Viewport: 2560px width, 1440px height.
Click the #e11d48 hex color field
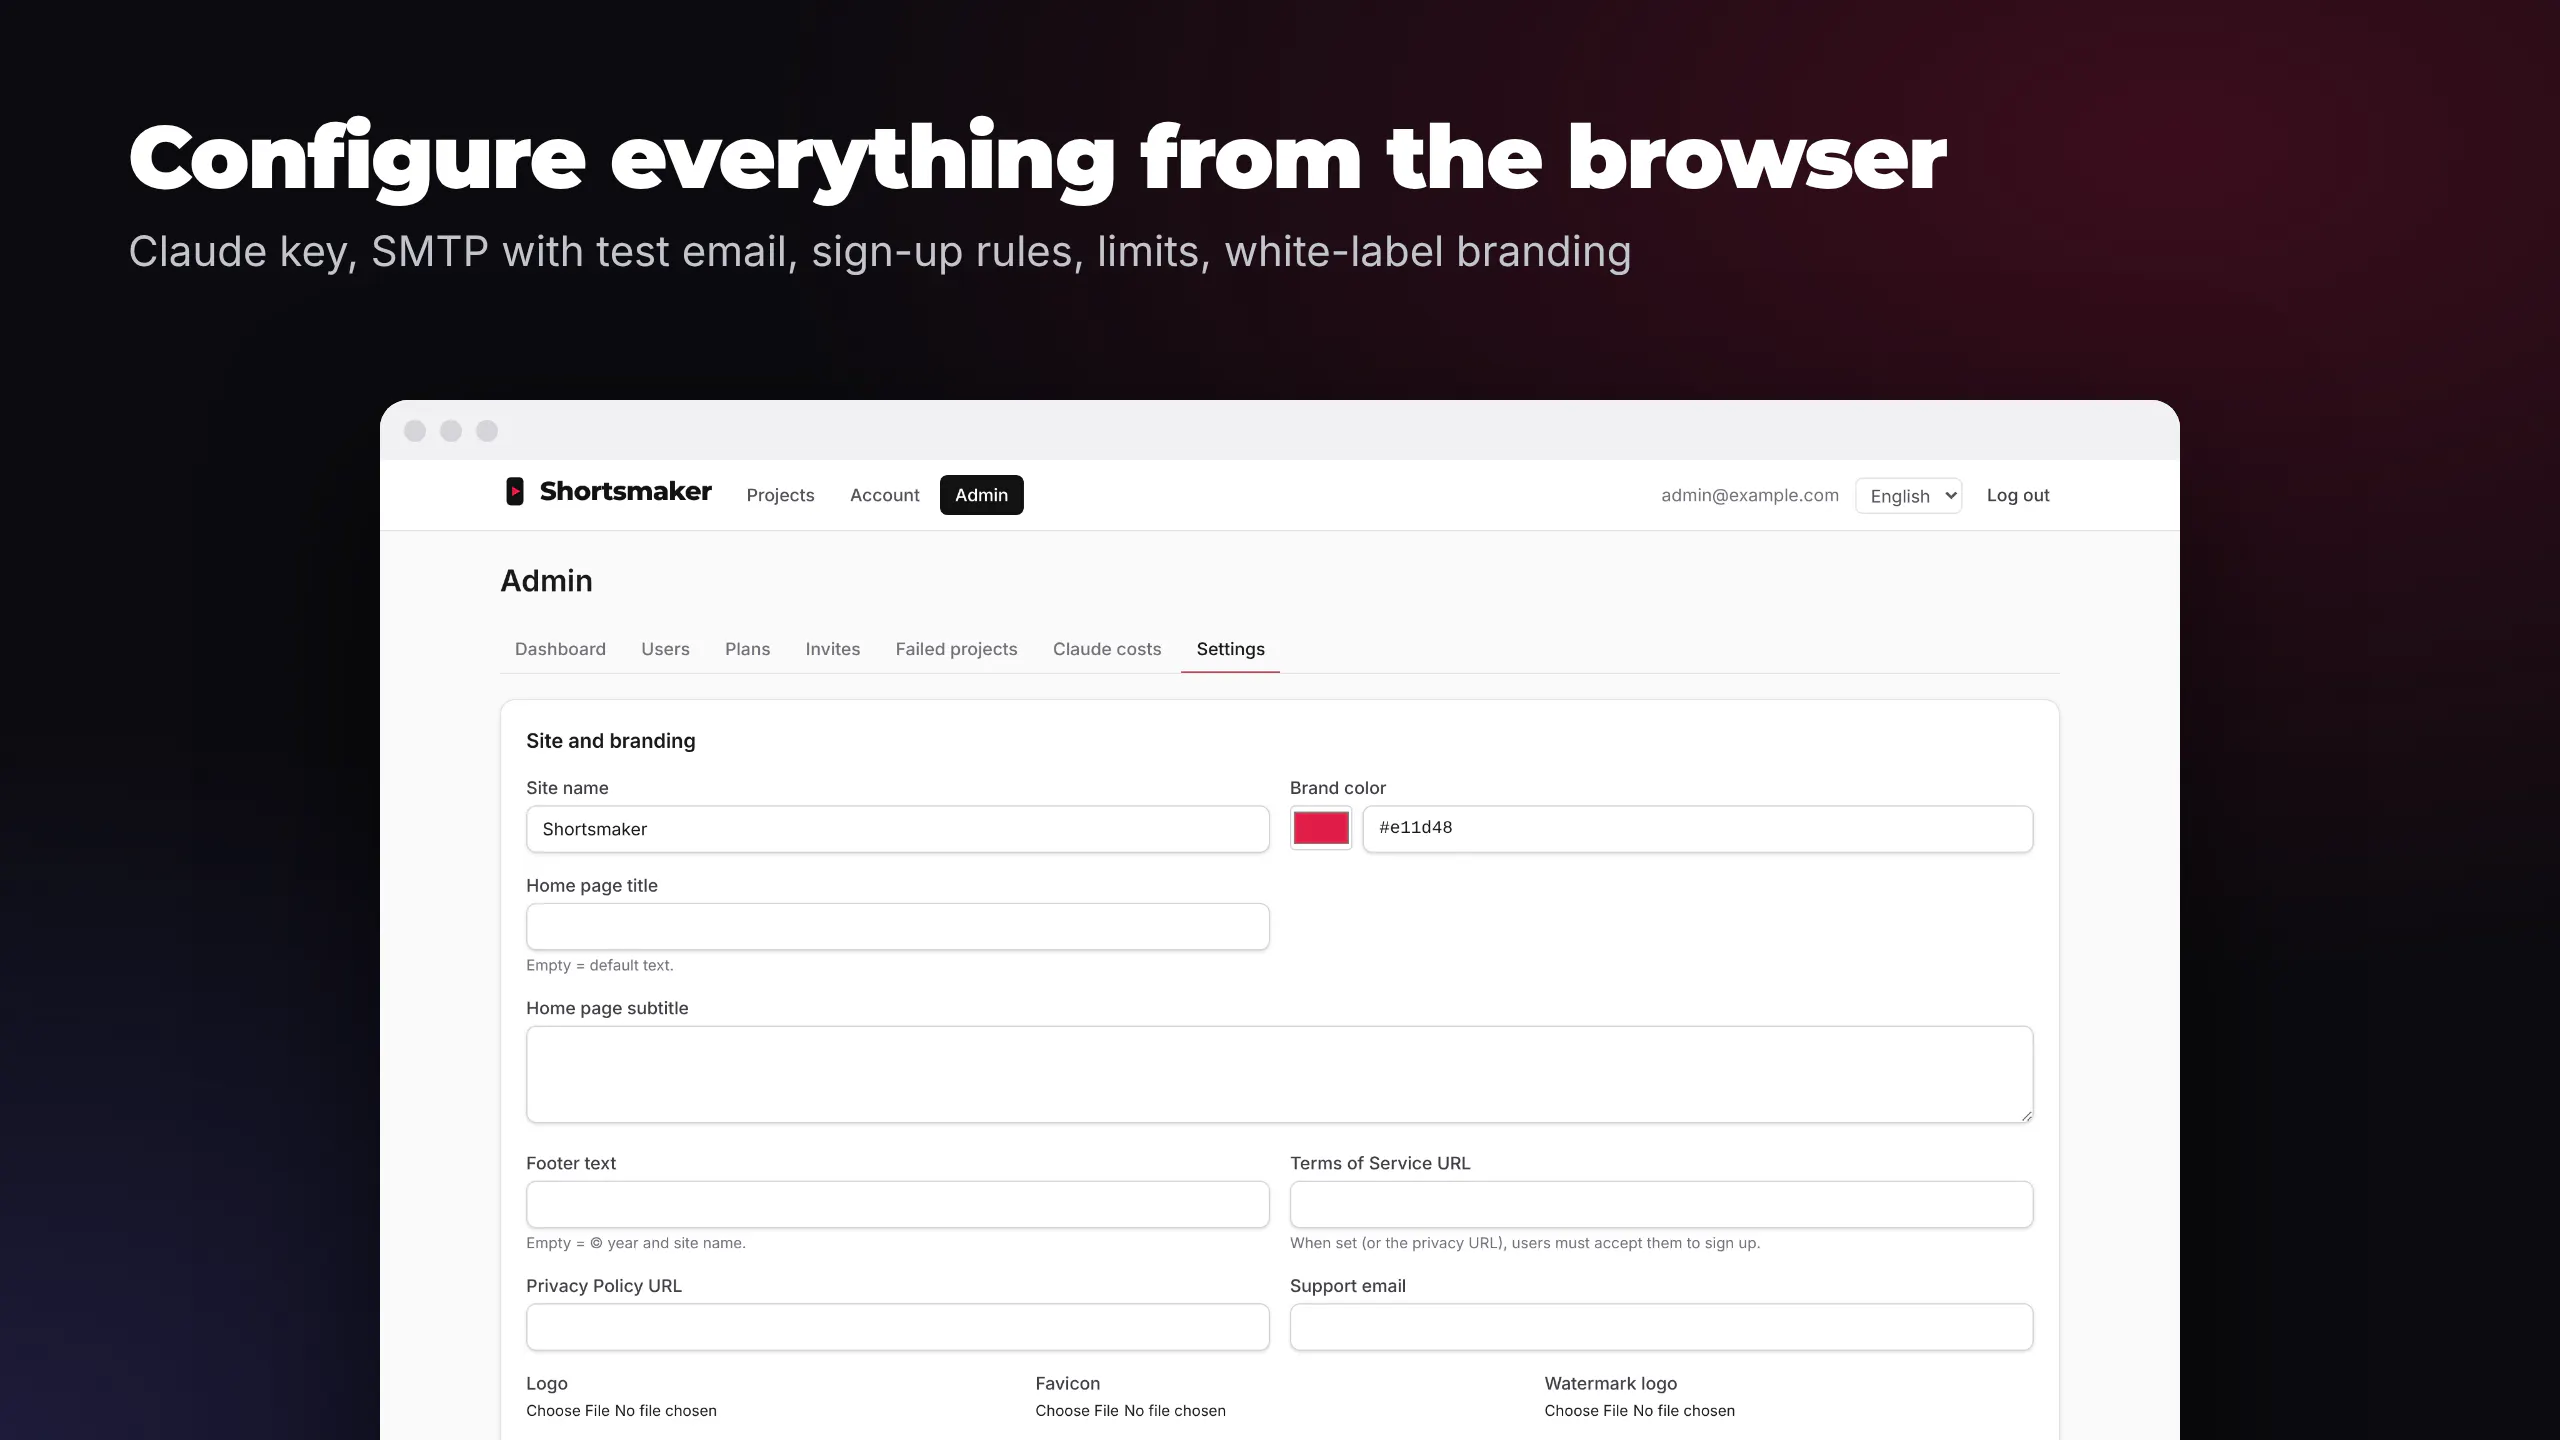pos(1697,829)
